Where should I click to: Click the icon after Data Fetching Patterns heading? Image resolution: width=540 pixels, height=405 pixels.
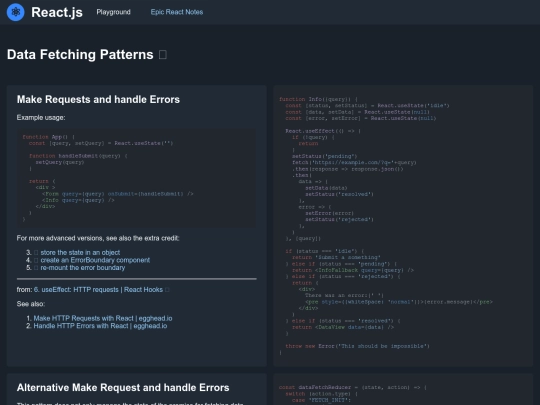pos(163,55)
